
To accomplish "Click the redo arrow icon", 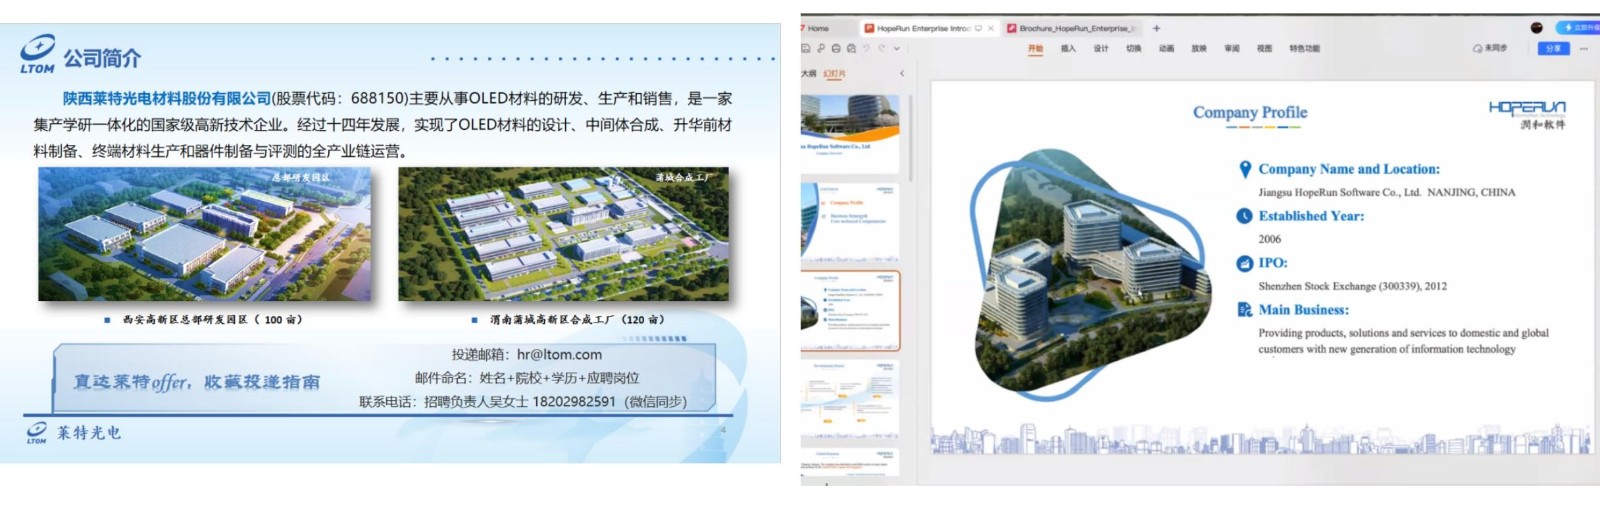I will click(881, 48).
